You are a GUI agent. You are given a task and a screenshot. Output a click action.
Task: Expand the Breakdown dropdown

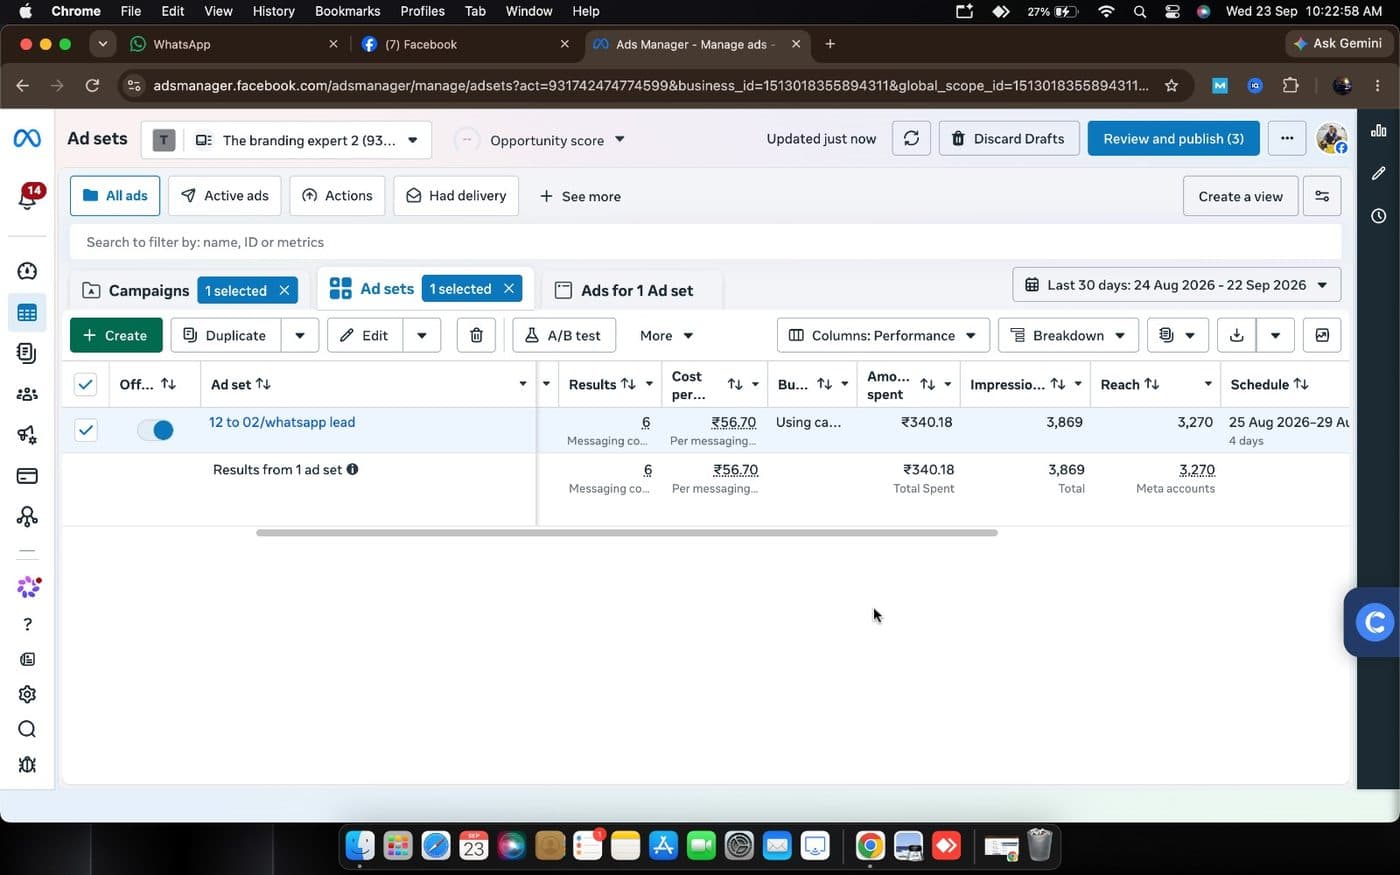coord(1069,335)
